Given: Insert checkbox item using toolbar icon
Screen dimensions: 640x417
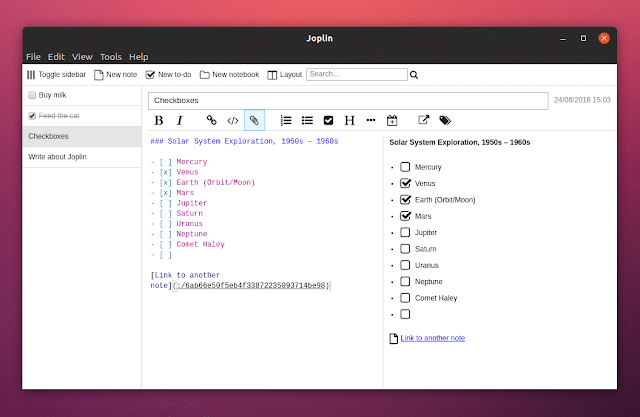Looking at the screenshot, I should (x=328, y=120).
